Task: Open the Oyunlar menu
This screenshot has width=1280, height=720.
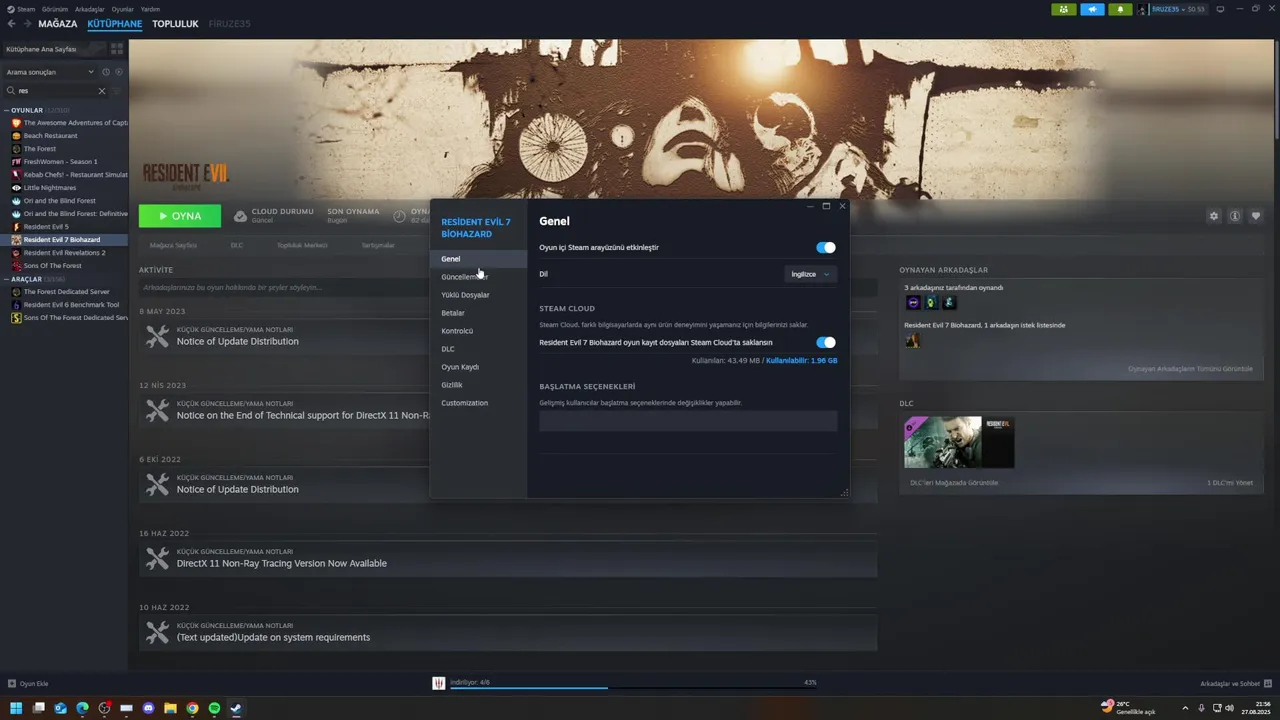Action: [122, 9]
